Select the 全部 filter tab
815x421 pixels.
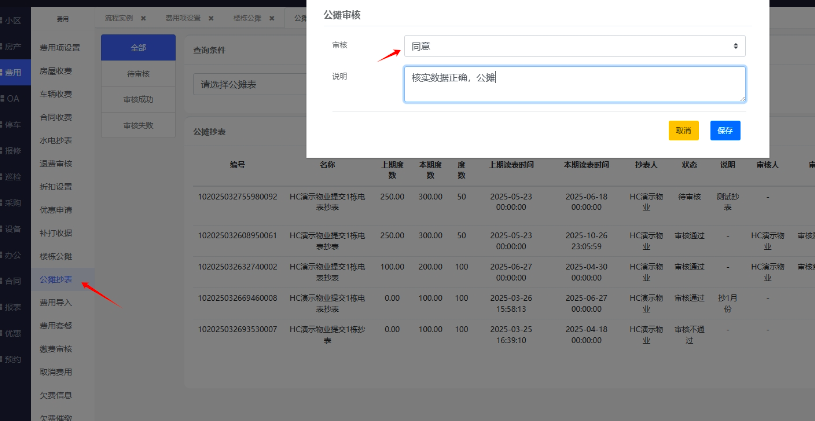pos(138,47)
